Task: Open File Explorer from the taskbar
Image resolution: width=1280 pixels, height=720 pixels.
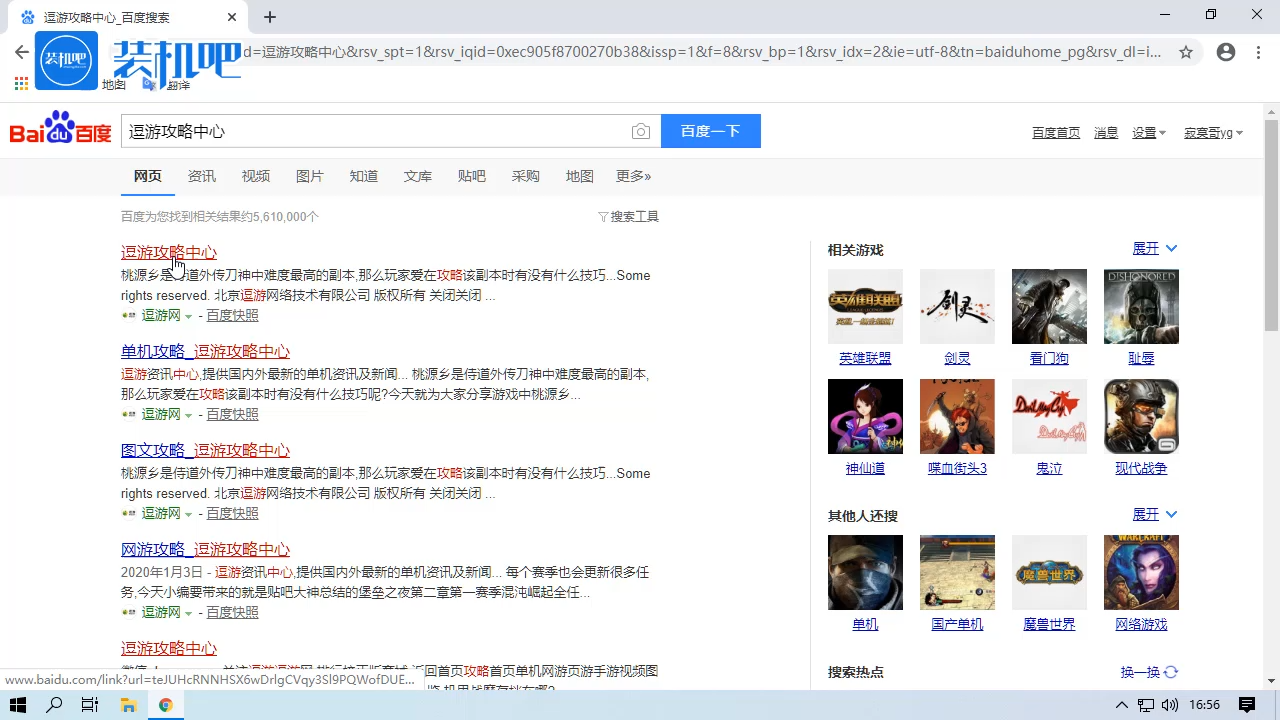Action: click(x=128, y=705)
